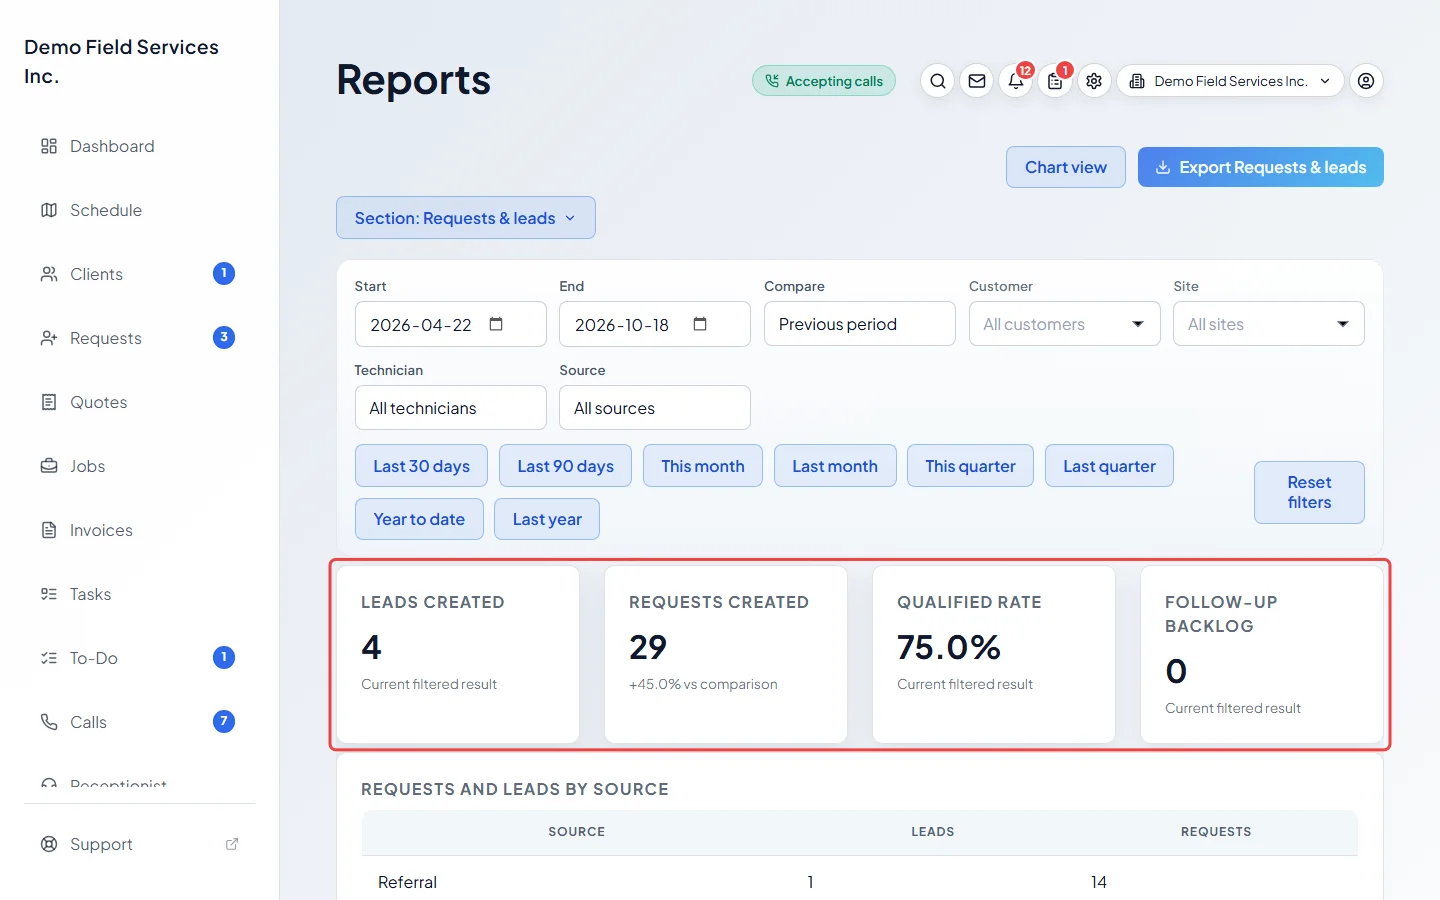Apply the Last month preset
Viewport: 1440px width, 900px height.
(x=835, y=466)
